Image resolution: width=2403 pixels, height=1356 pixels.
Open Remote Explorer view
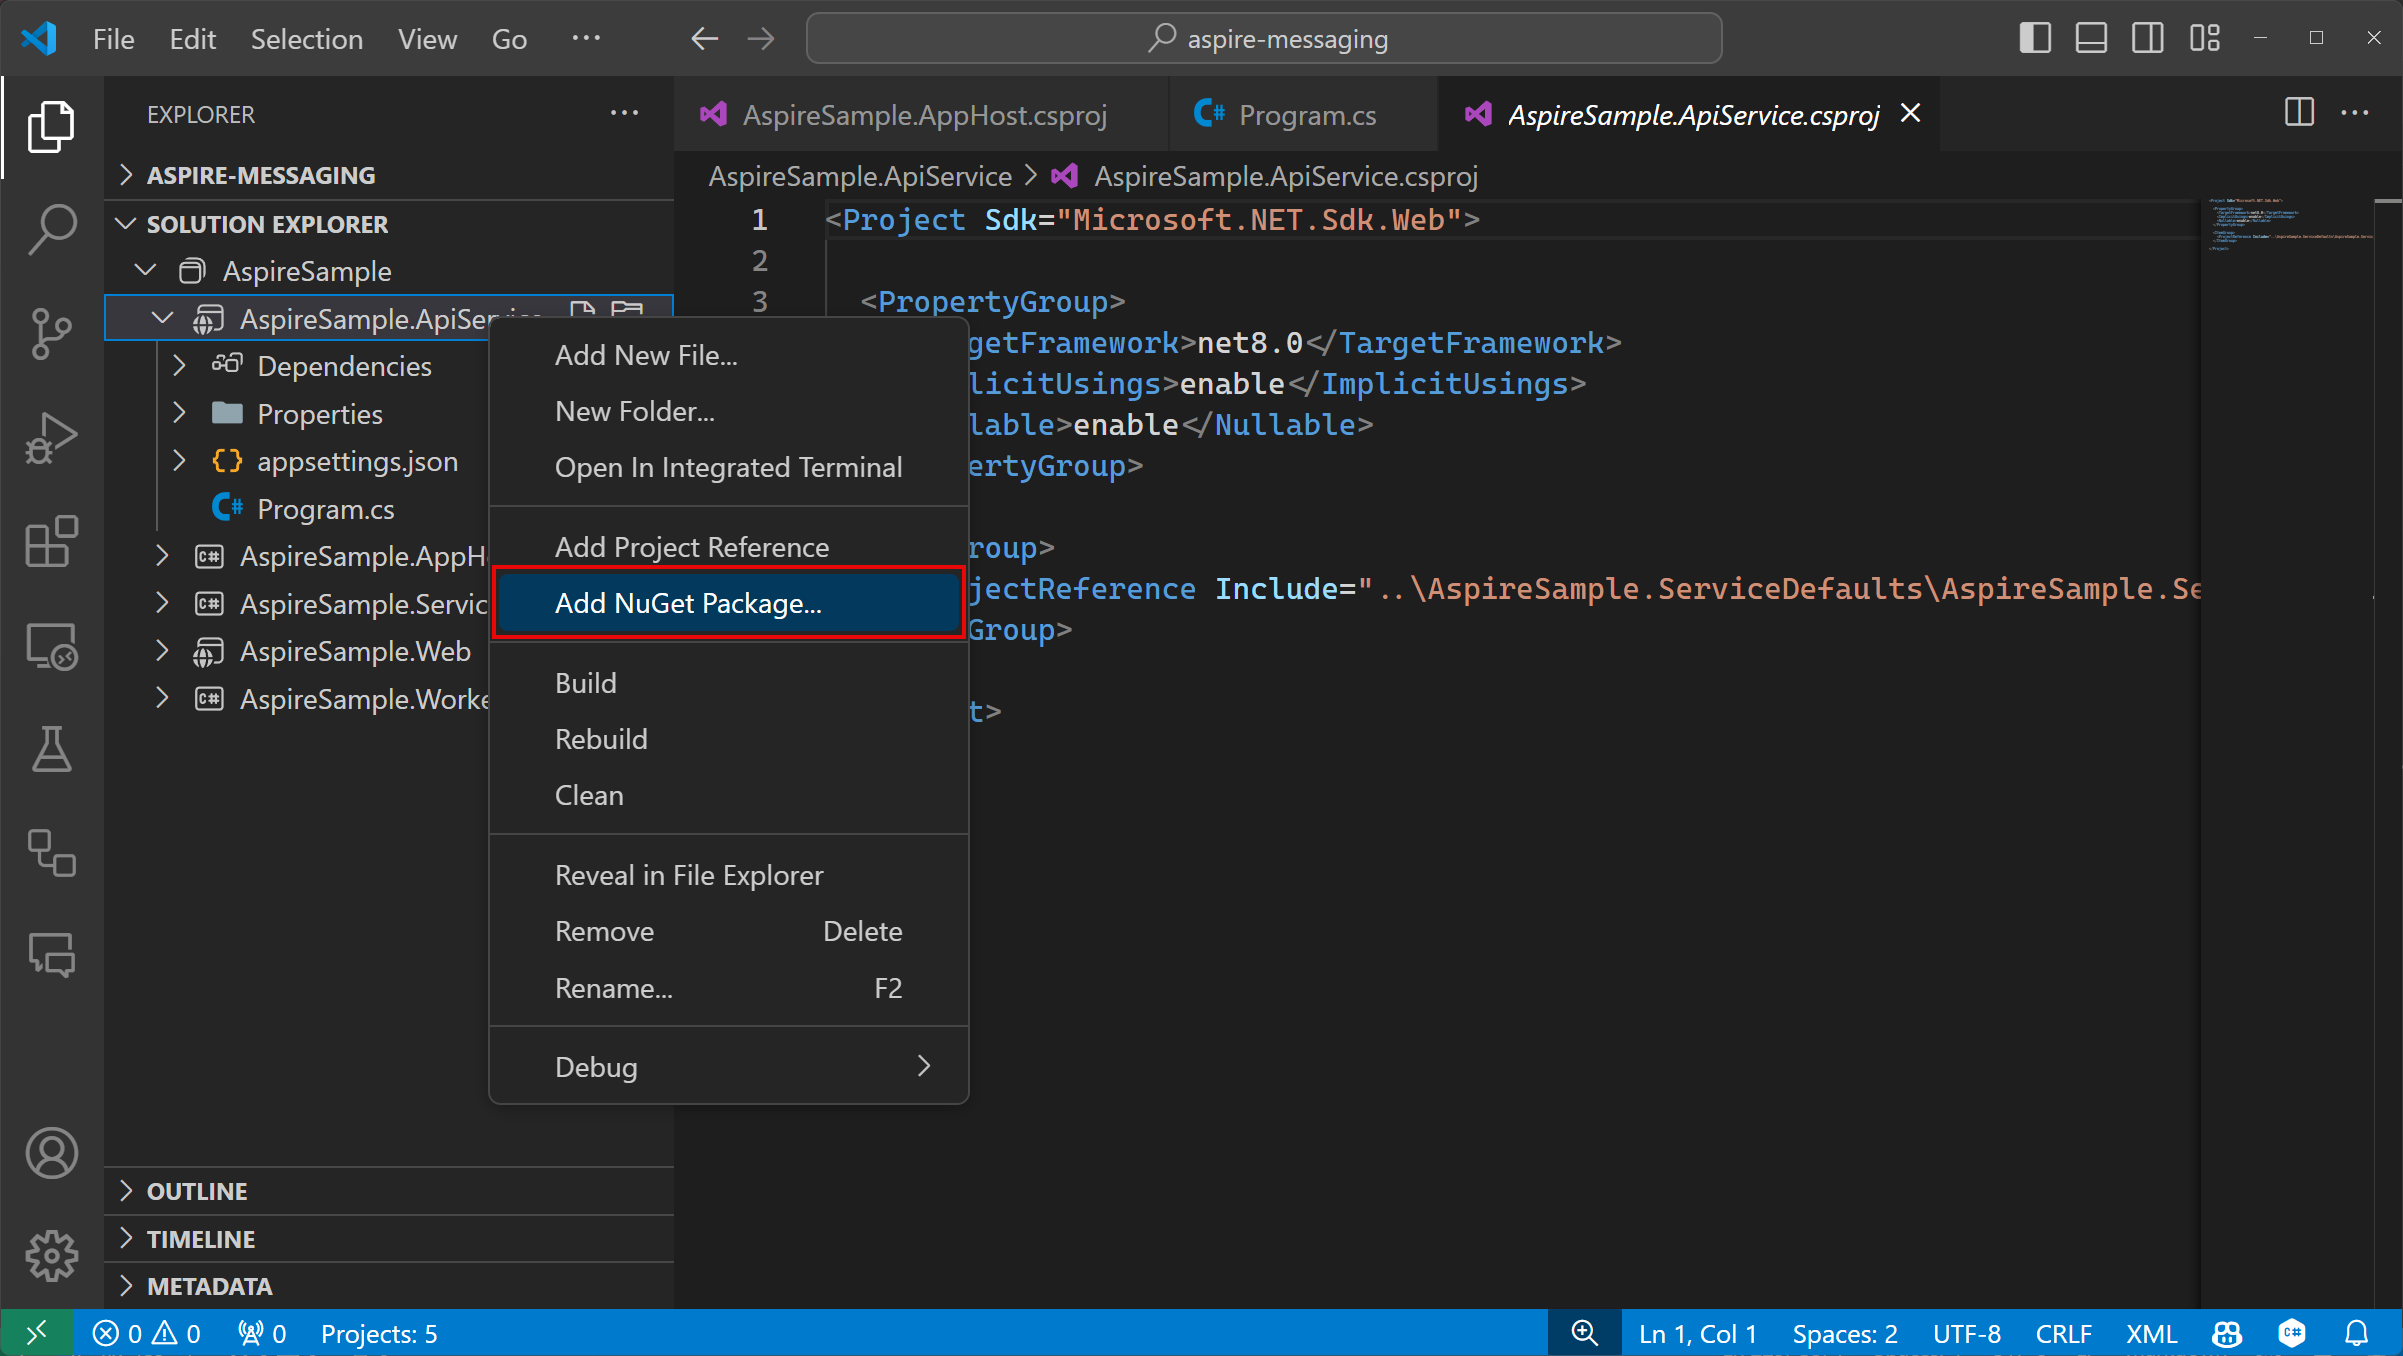coord(51,647)
